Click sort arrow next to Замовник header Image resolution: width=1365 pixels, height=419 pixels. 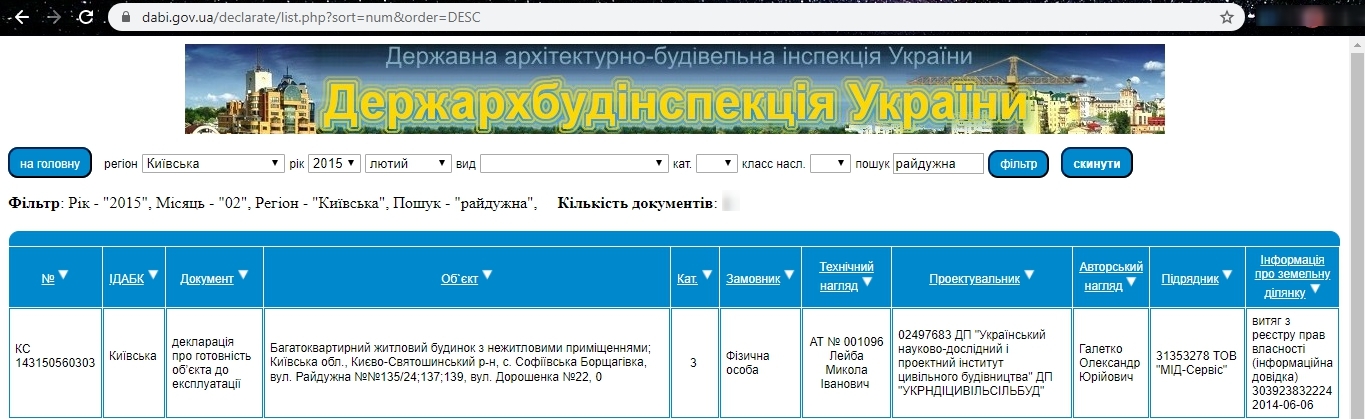tap(790, 274)
